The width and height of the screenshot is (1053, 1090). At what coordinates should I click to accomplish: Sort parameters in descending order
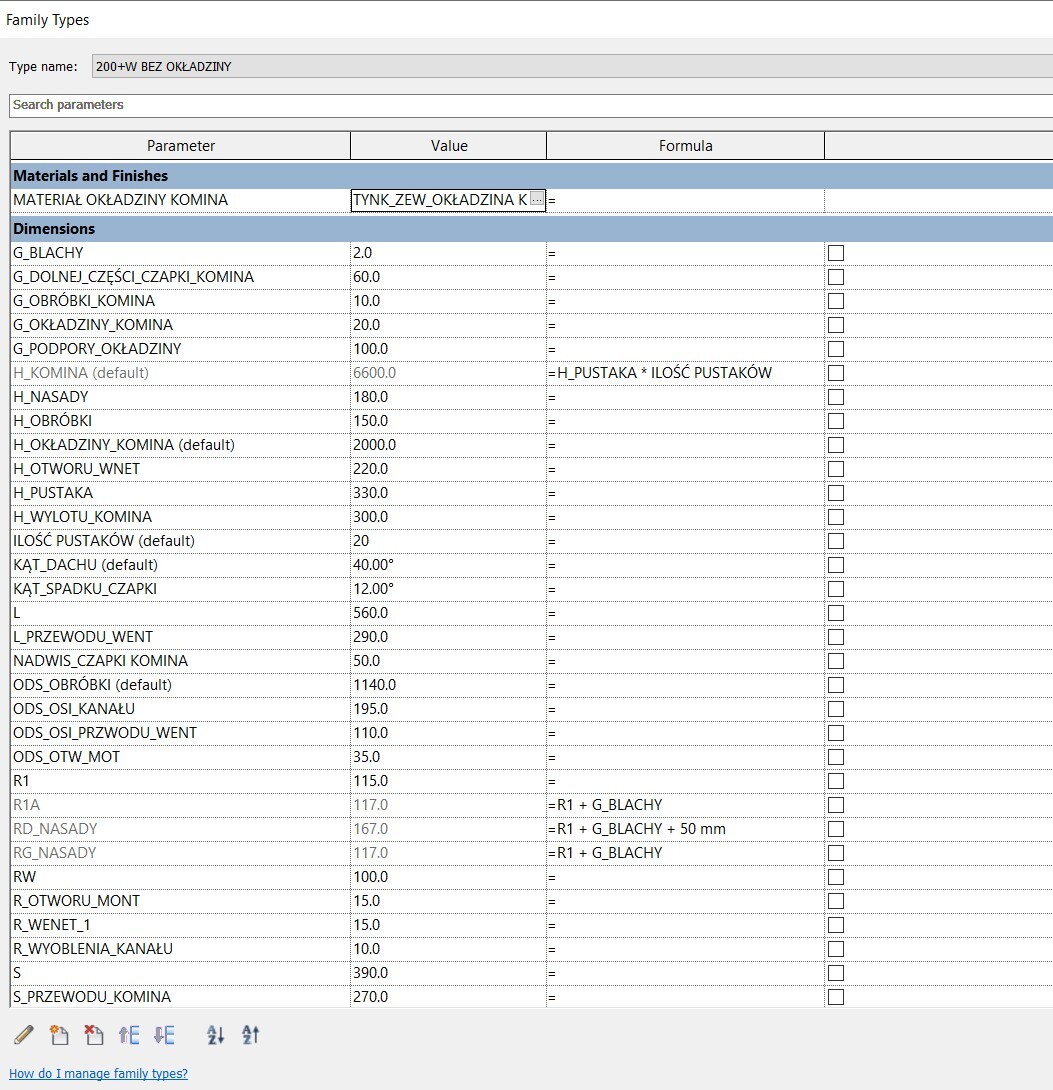coord(251,1035)
